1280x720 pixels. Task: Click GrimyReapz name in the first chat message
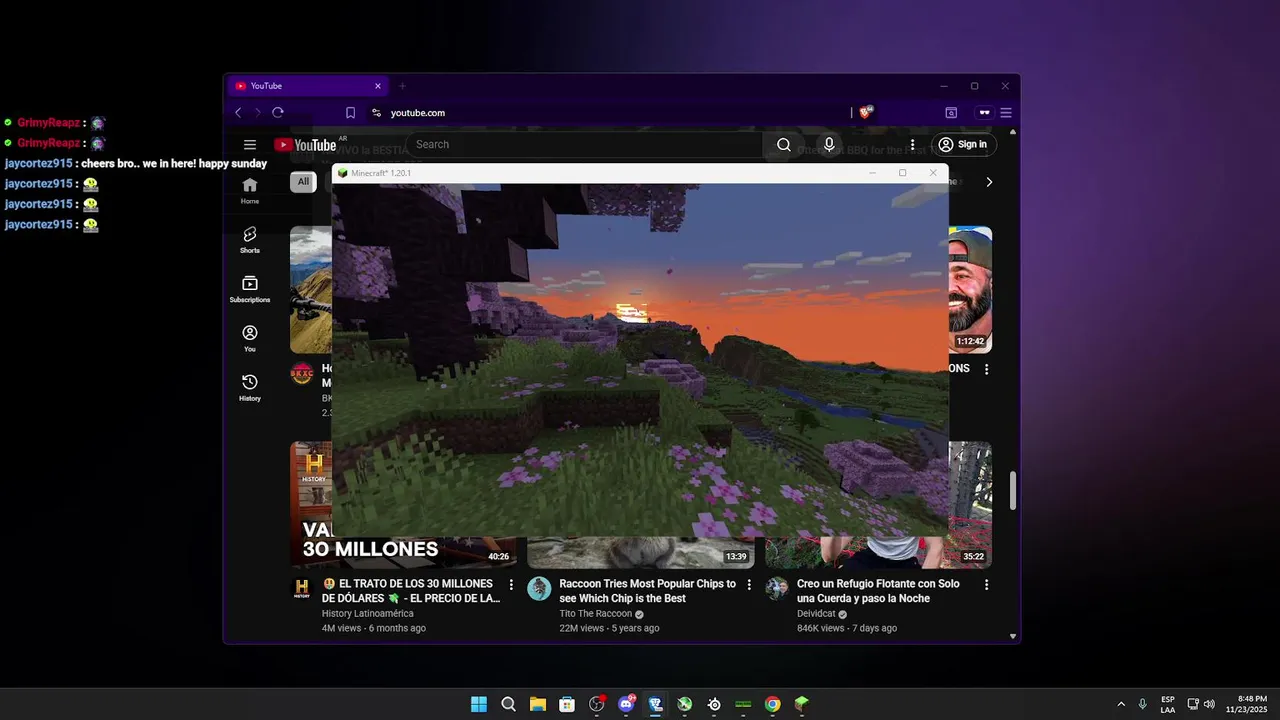pyautogui.click(x=48, y=123)
